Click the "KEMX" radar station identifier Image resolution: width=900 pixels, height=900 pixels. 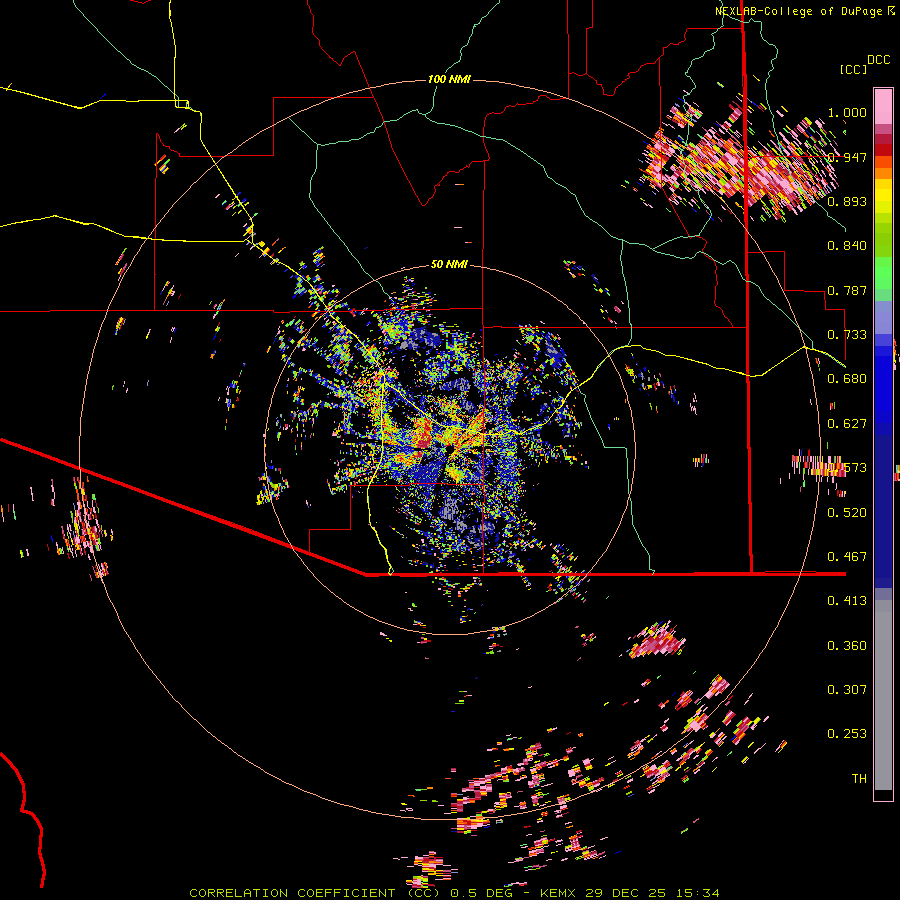point(558,893)
